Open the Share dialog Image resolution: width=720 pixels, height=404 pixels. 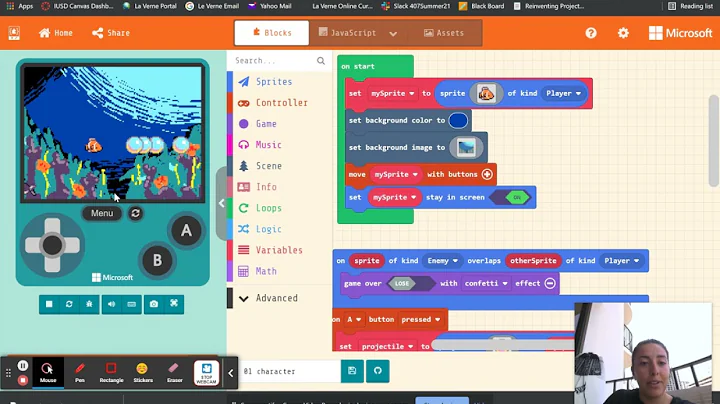coord(111,33)
